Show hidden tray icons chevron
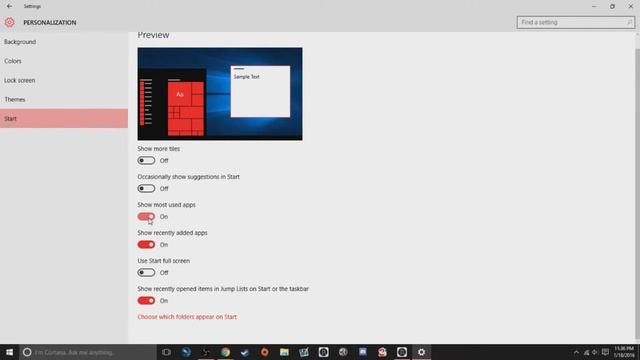This screenshot has height=360, width=640. (x=576, y=352)
